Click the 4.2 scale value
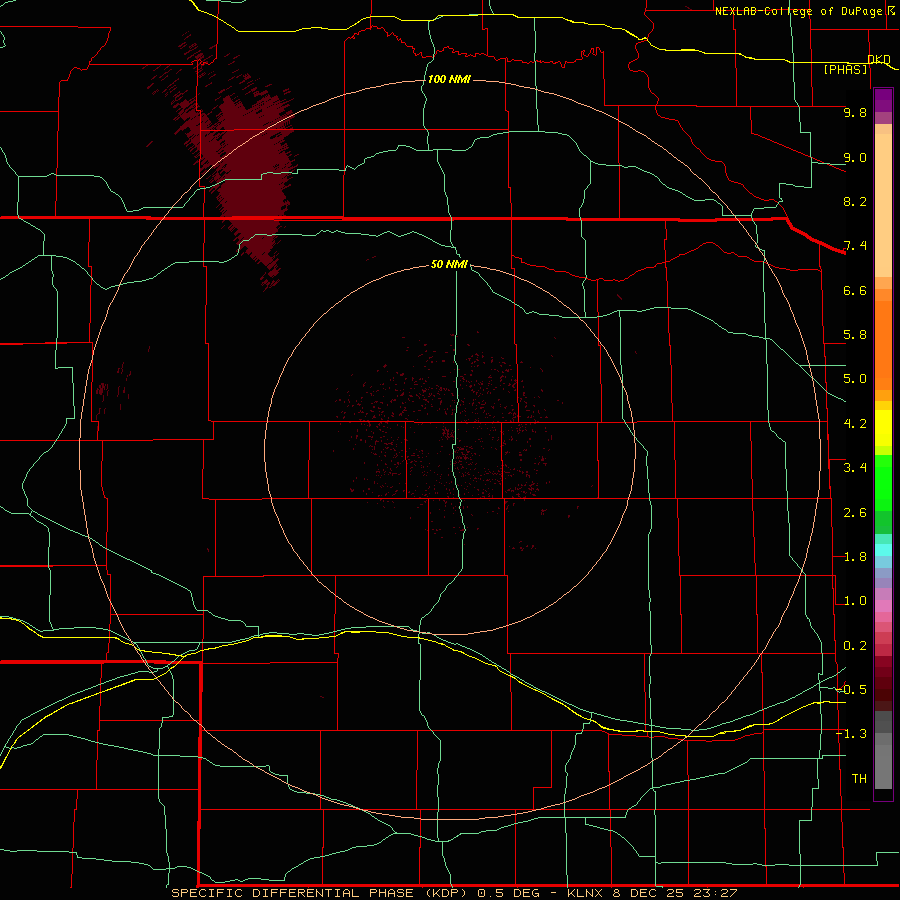 tap(855, 424)
